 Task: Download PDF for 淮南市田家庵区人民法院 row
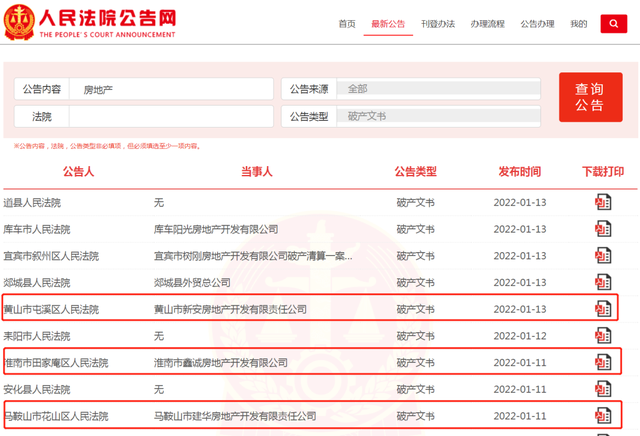pos(603,362)
